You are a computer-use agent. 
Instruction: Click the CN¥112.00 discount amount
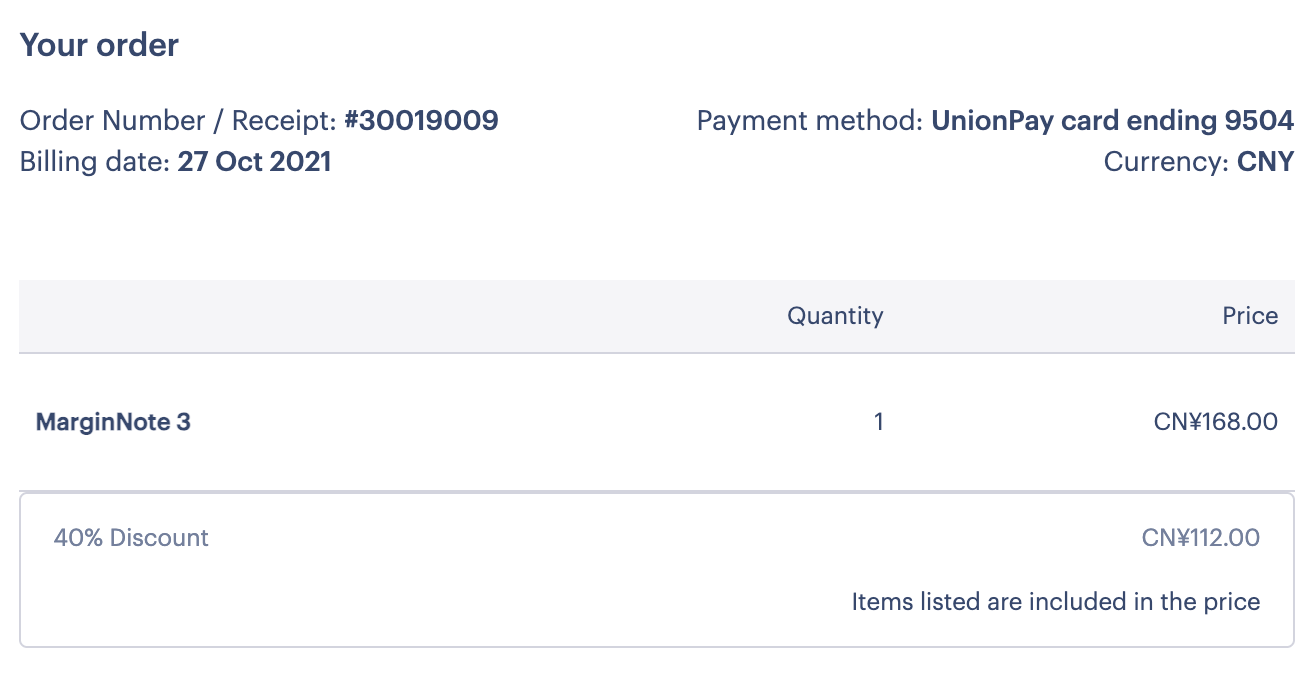point(1200,538)
